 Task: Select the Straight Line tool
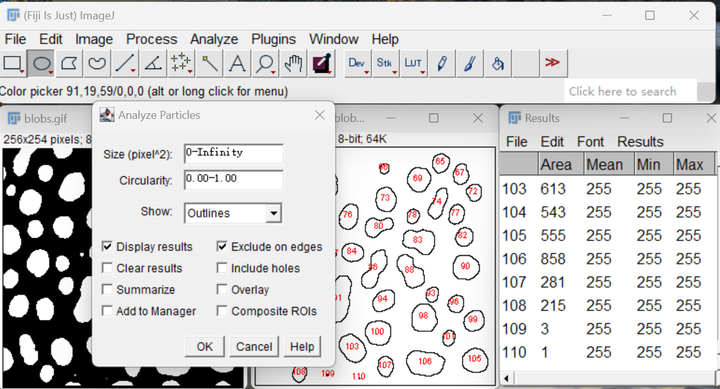[x=125, y=63]
